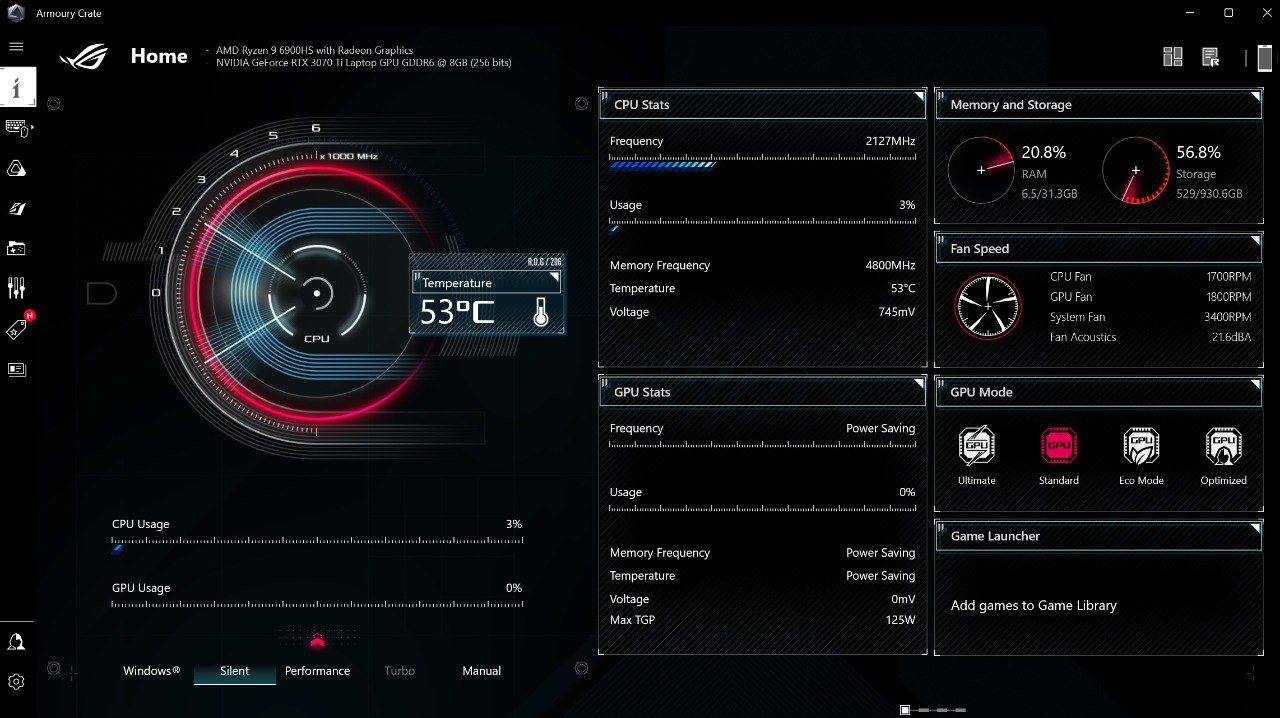Open Scenario Profiles sliders icon
Viewport: 1280px width, 718px height.
(x=16, y=288)
